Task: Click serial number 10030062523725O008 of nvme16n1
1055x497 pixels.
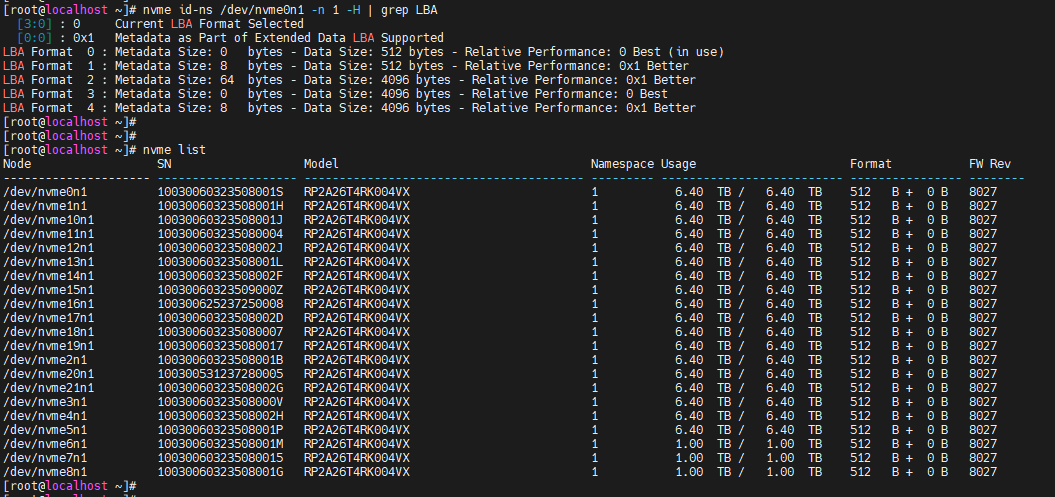Action: 221,304
